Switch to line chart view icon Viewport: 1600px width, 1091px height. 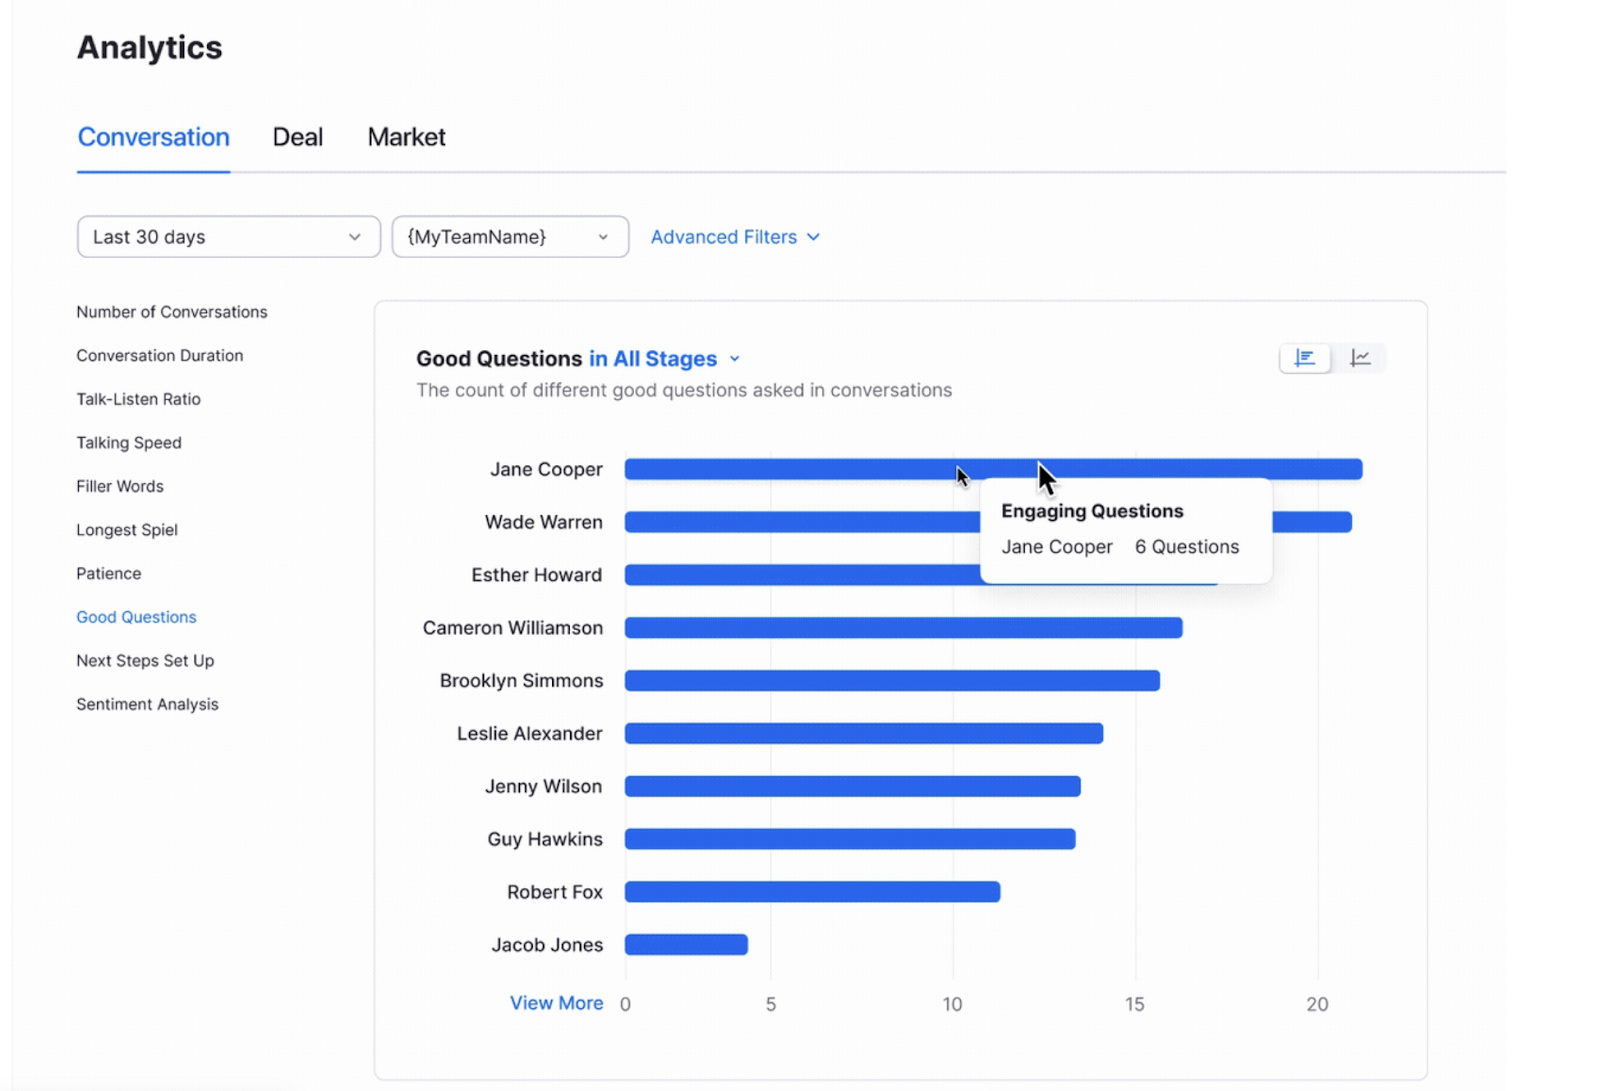1360,358
